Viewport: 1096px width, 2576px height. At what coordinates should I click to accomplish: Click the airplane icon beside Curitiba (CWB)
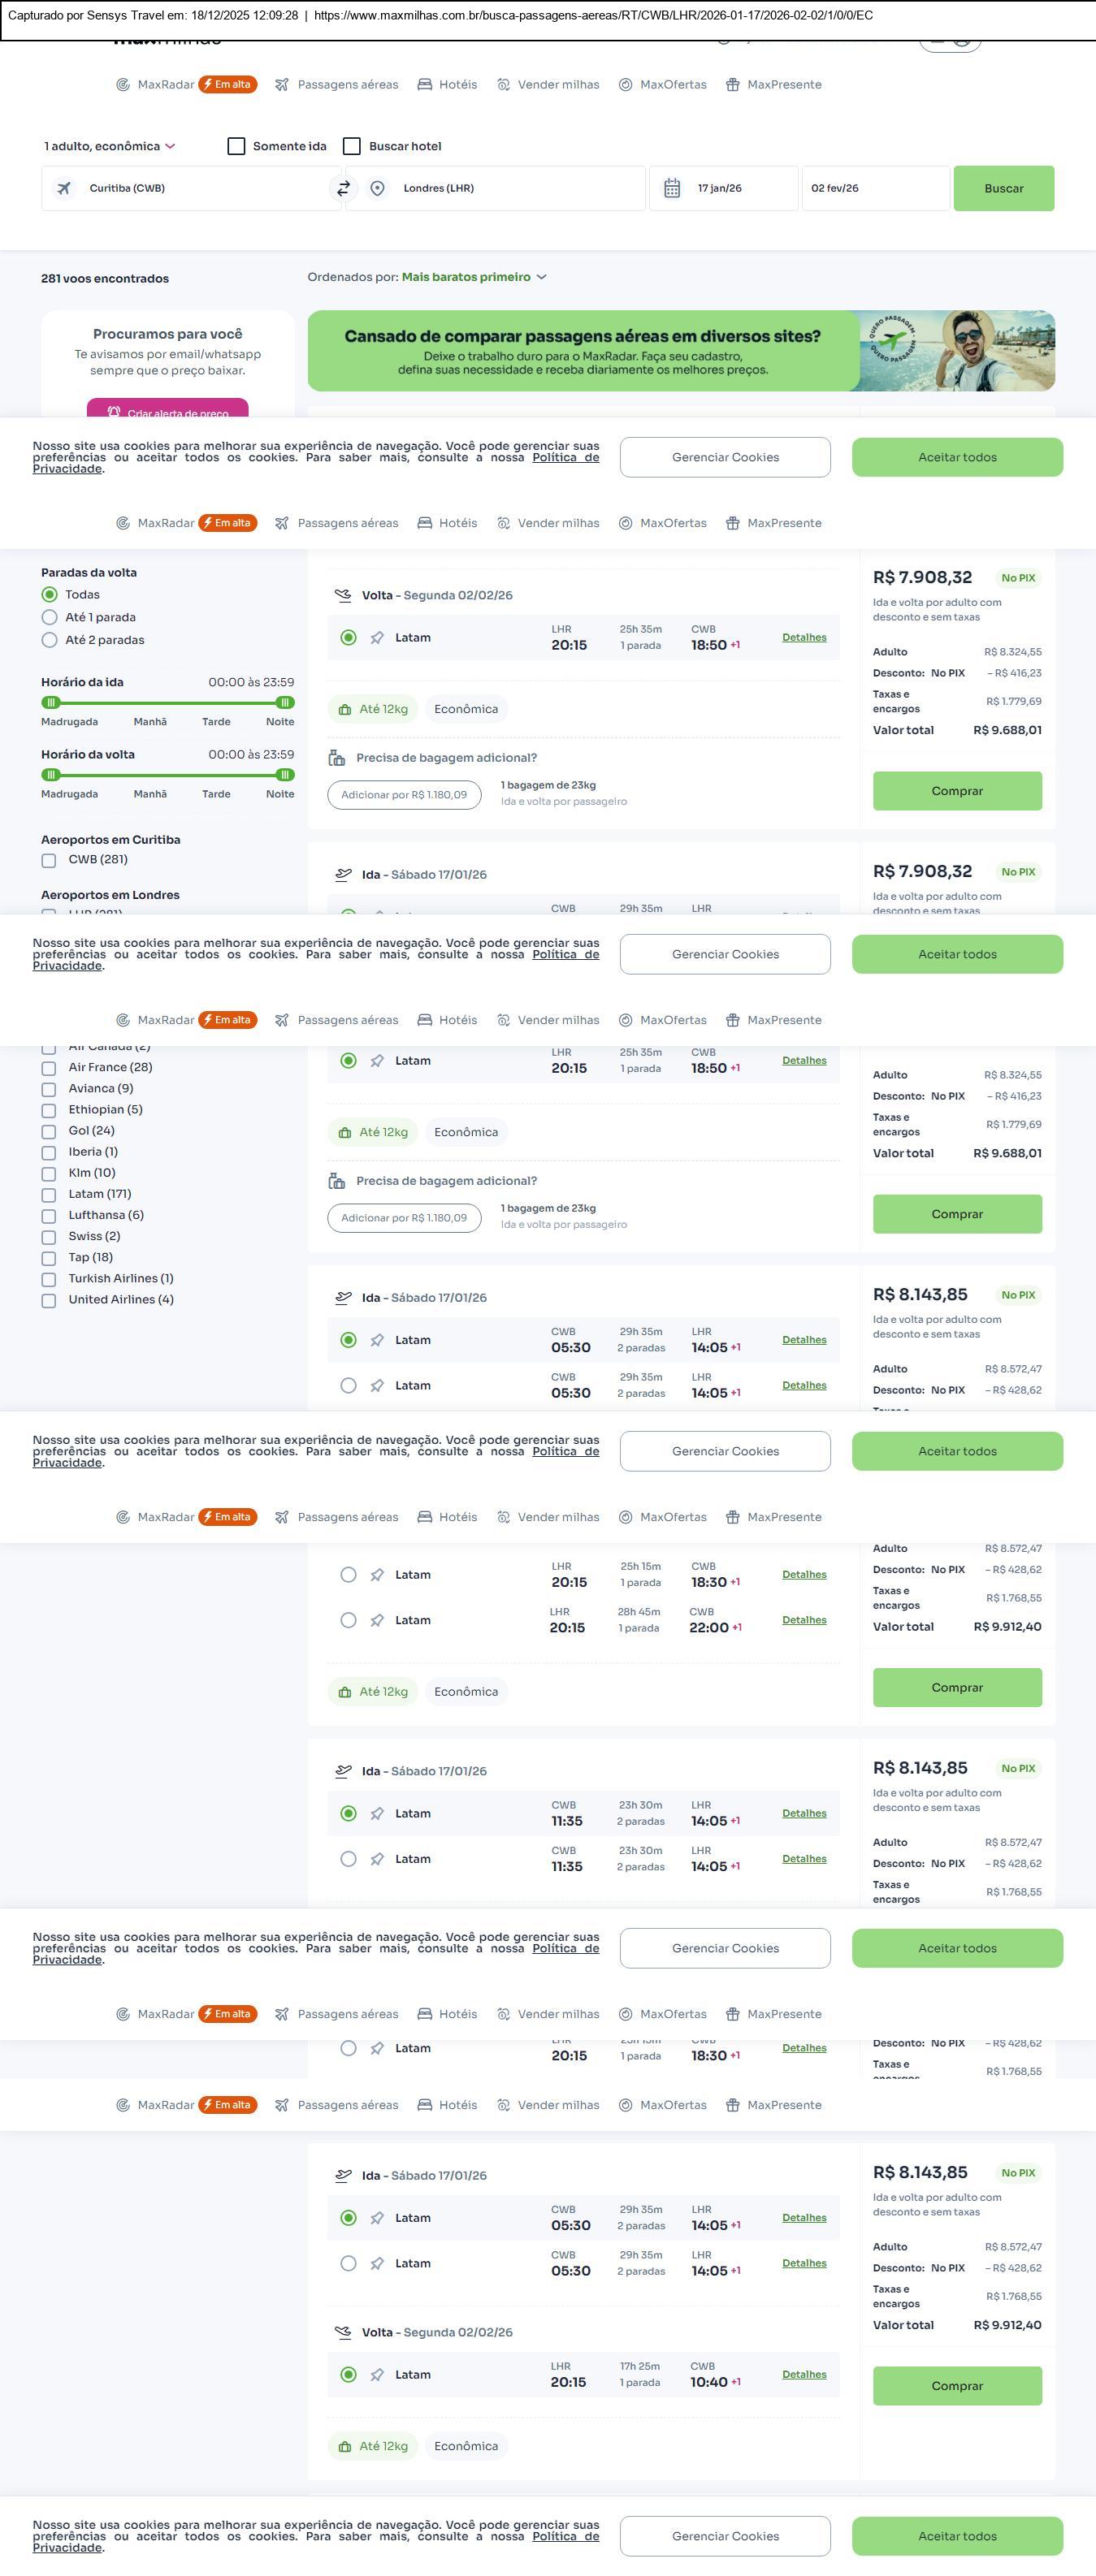[64, 188]
